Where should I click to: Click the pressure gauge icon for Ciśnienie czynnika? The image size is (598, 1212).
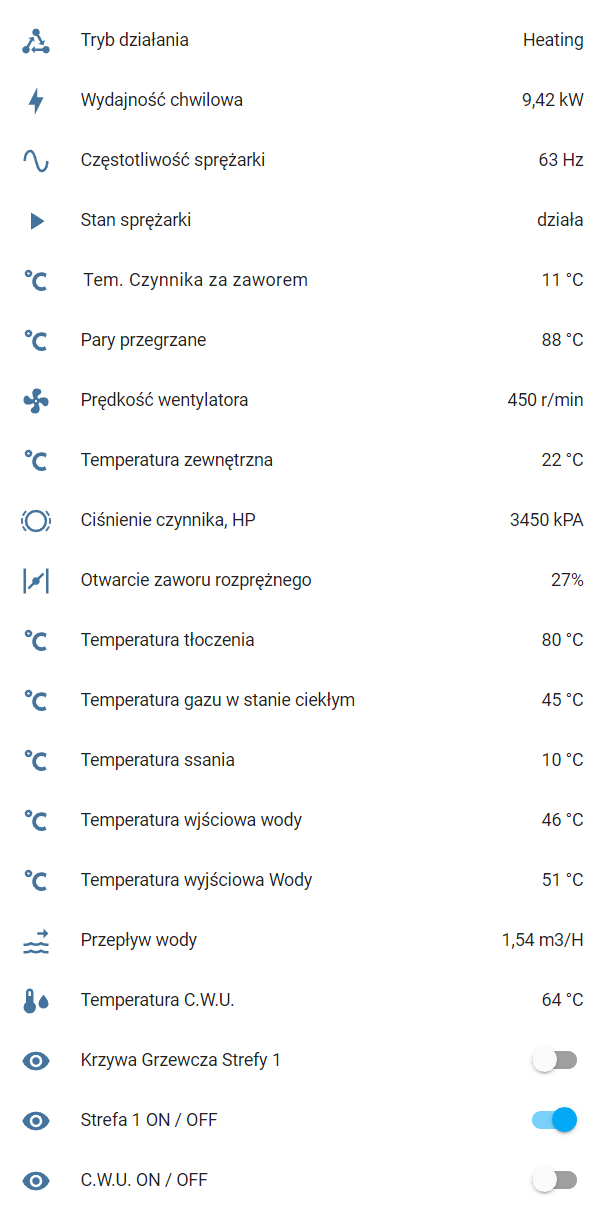tap(35, 520)
